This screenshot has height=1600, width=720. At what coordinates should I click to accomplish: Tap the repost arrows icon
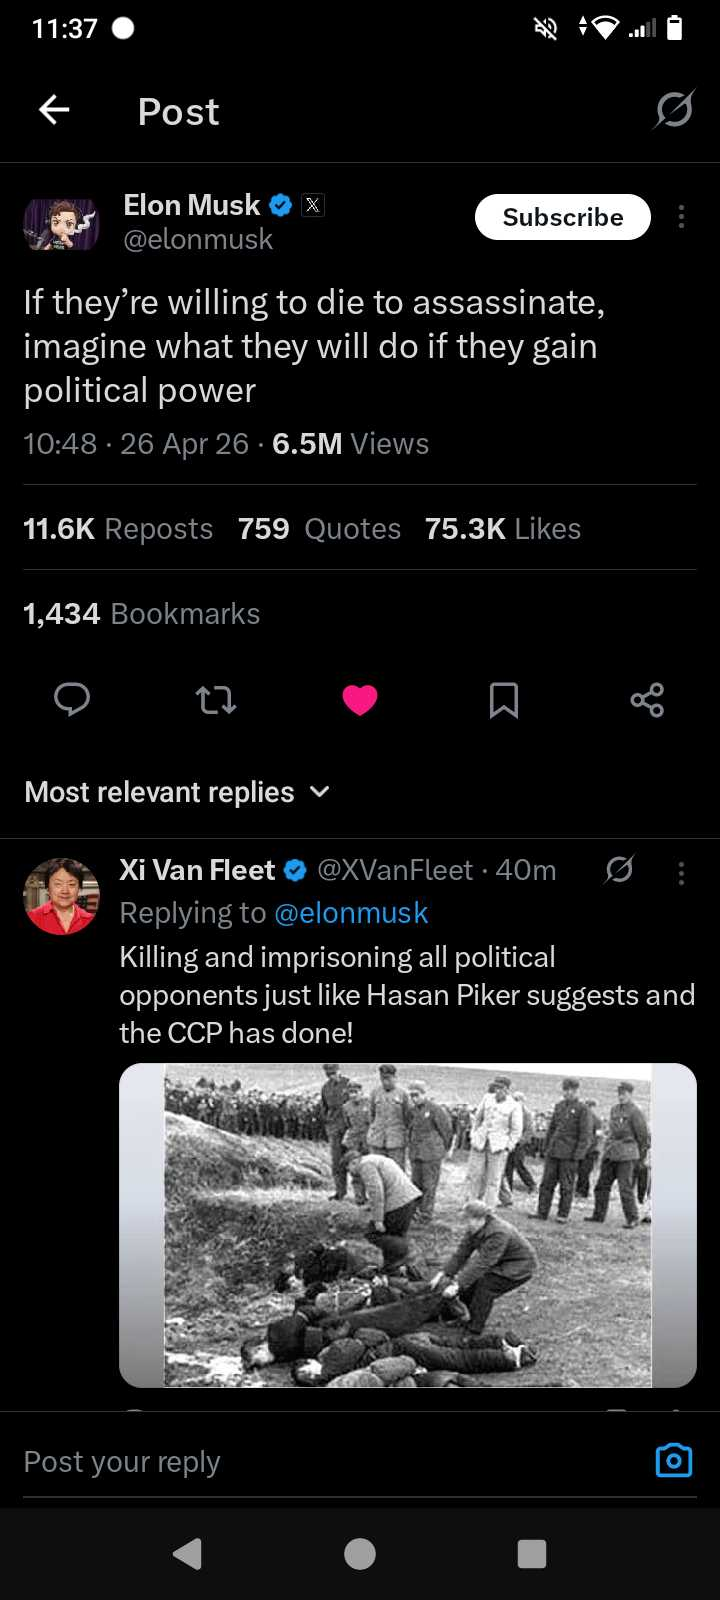tap(216, 699)
